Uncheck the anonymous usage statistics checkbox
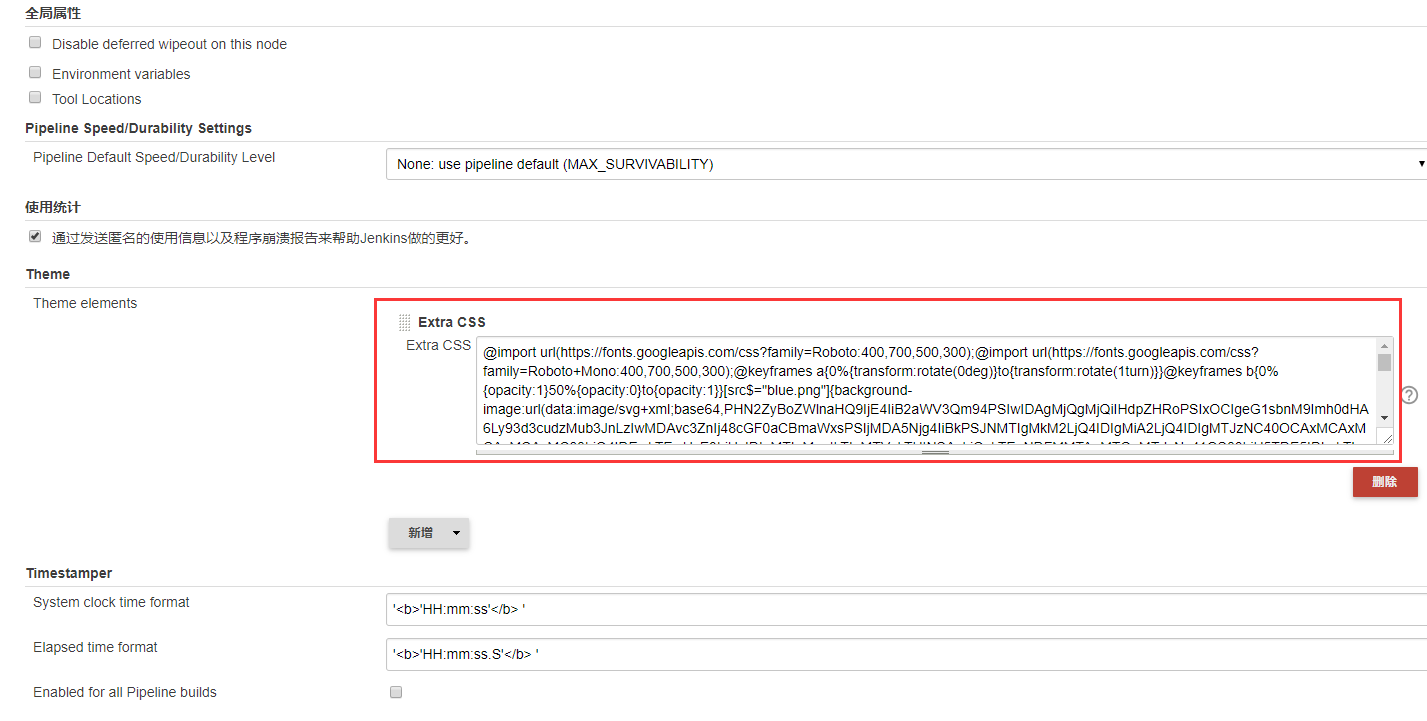The image size is (1427, 721). click(35, 236)
